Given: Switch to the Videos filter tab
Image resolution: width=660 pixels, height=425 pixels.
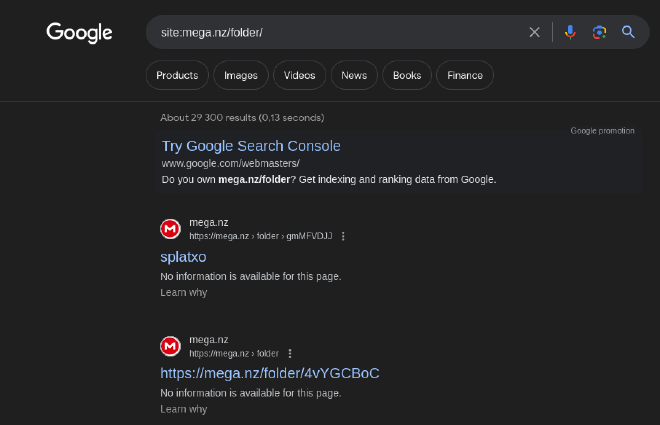Looking at the screenshot, I should point(299,75).
